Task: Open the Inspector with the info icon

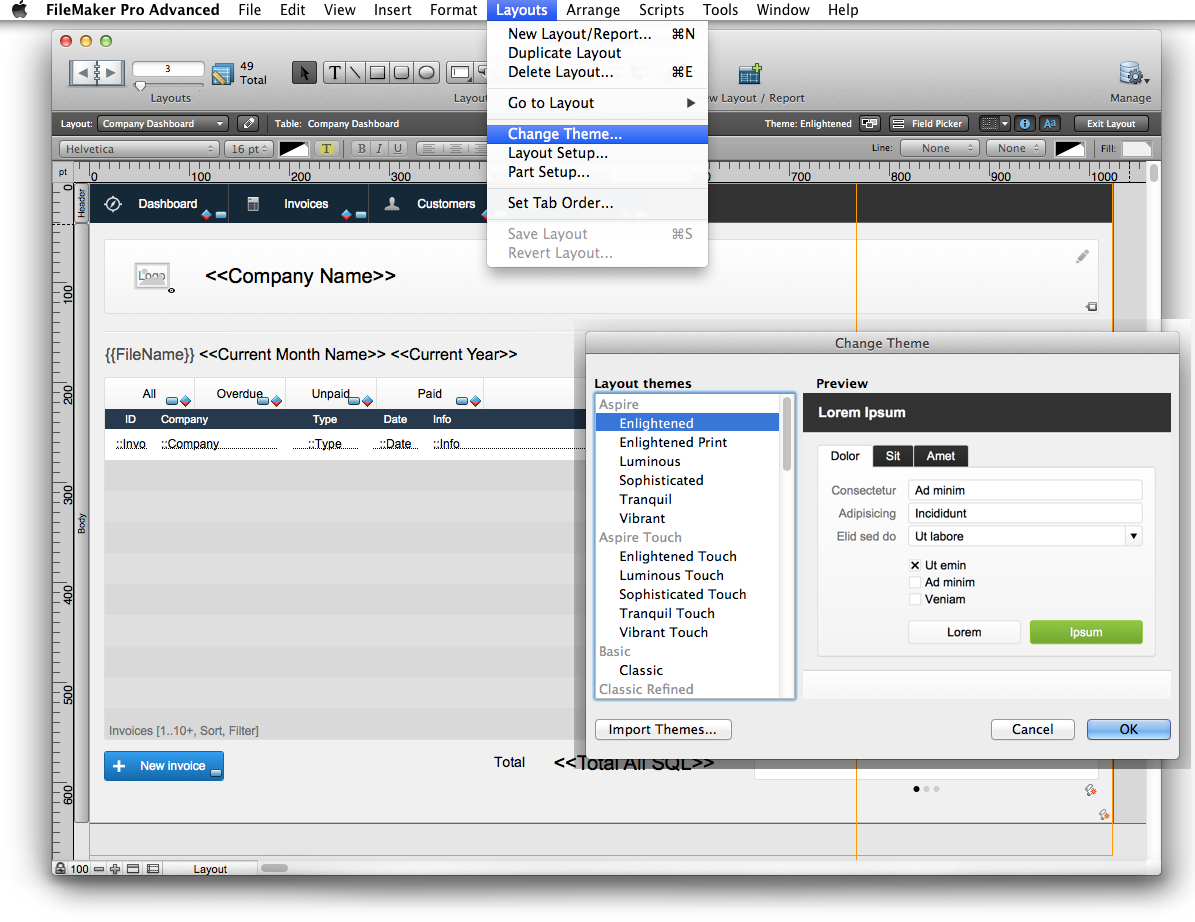Action: (1023, 123)
